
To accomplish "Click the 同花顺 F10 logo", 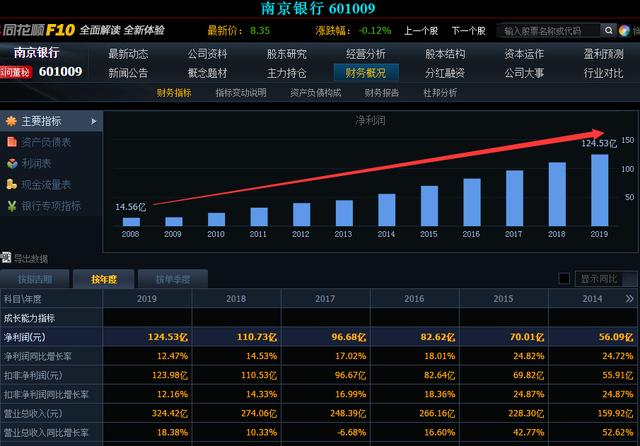I will [39, 30].
